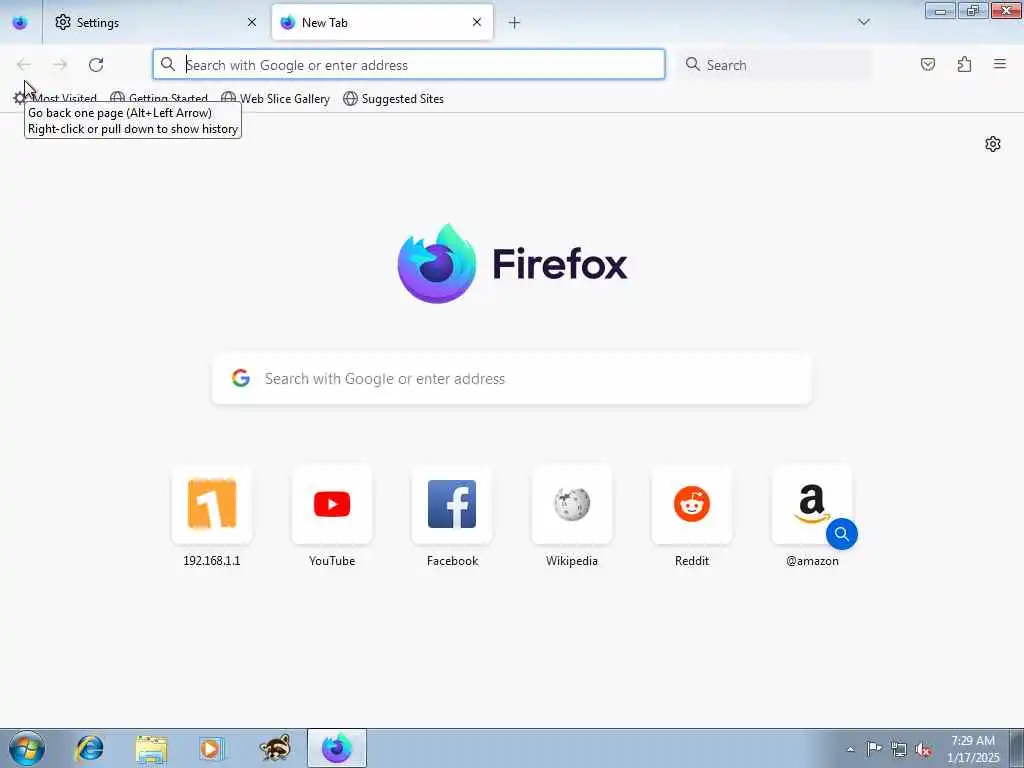The height and width of the screenshot is (768, 1024).
Task: Open Windows Media Player from taskbar
Action: [x=211, y=748]
